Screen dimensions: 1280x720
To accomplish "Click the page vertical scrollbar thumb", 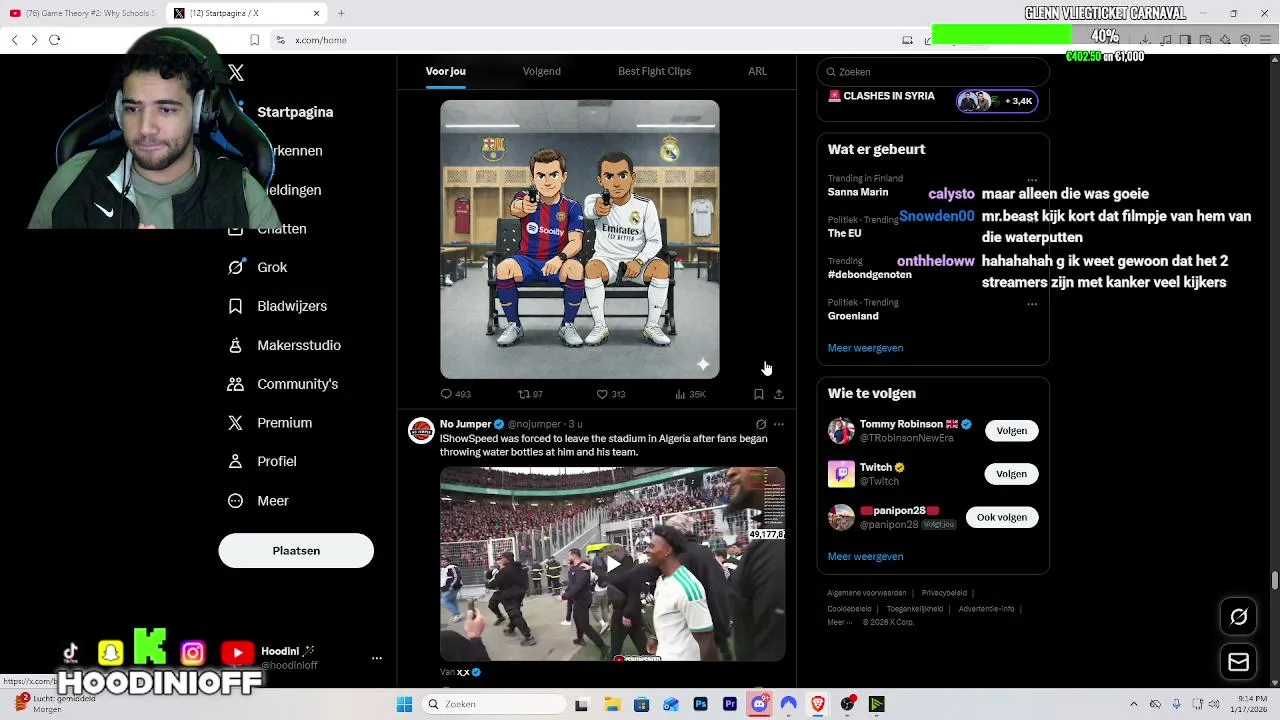I will pos(1275,581).
